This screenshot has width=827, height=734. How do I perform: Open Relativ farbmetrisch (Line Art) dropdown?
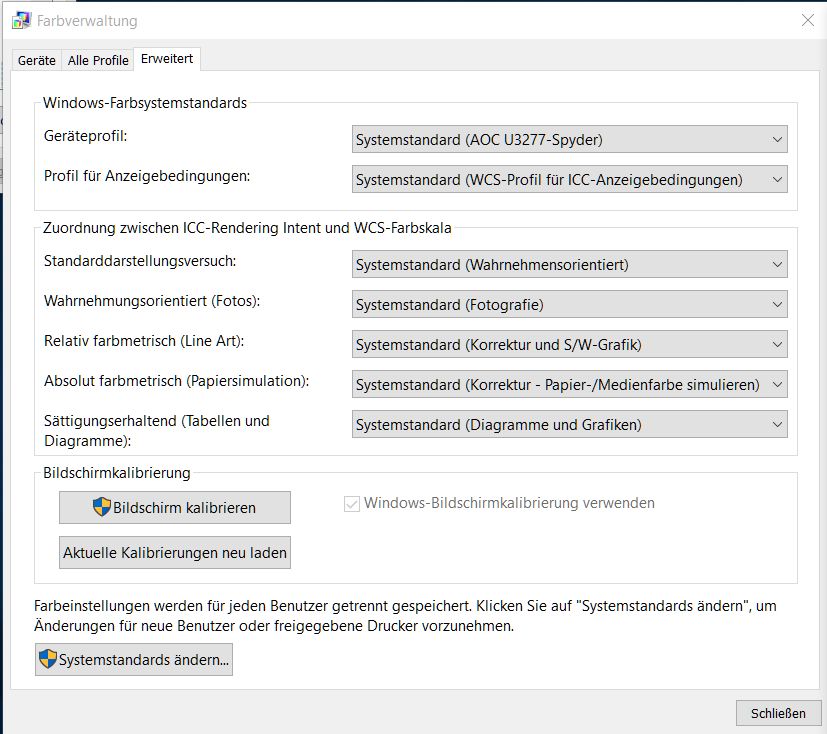(x=569, y=345)
